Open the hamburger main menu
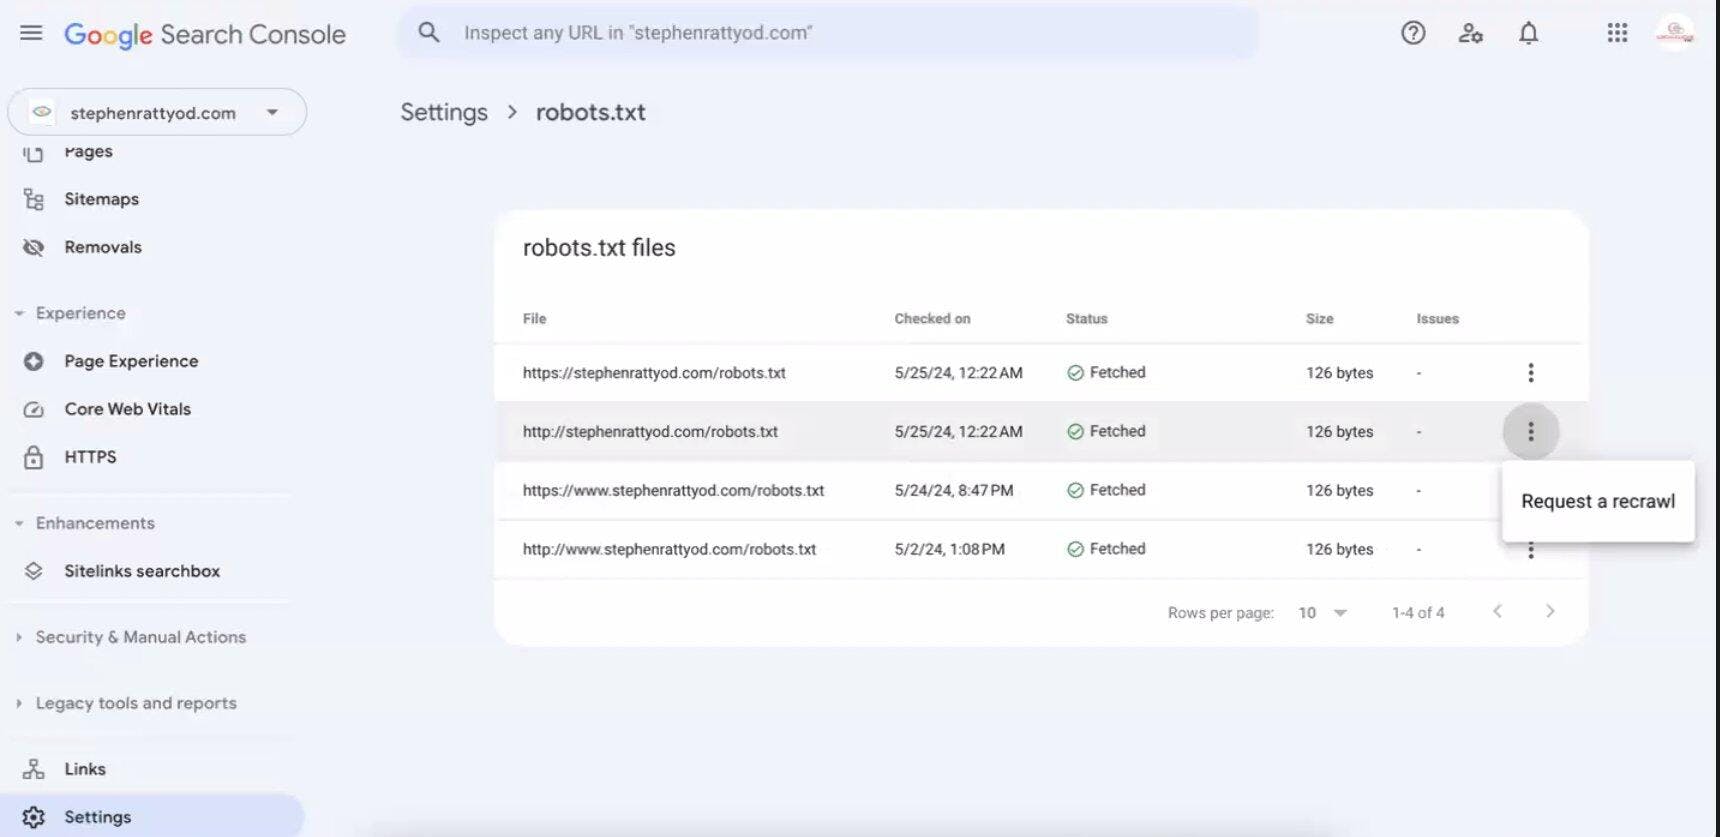The image size is (1720, 837). click(x=31, y=33)
